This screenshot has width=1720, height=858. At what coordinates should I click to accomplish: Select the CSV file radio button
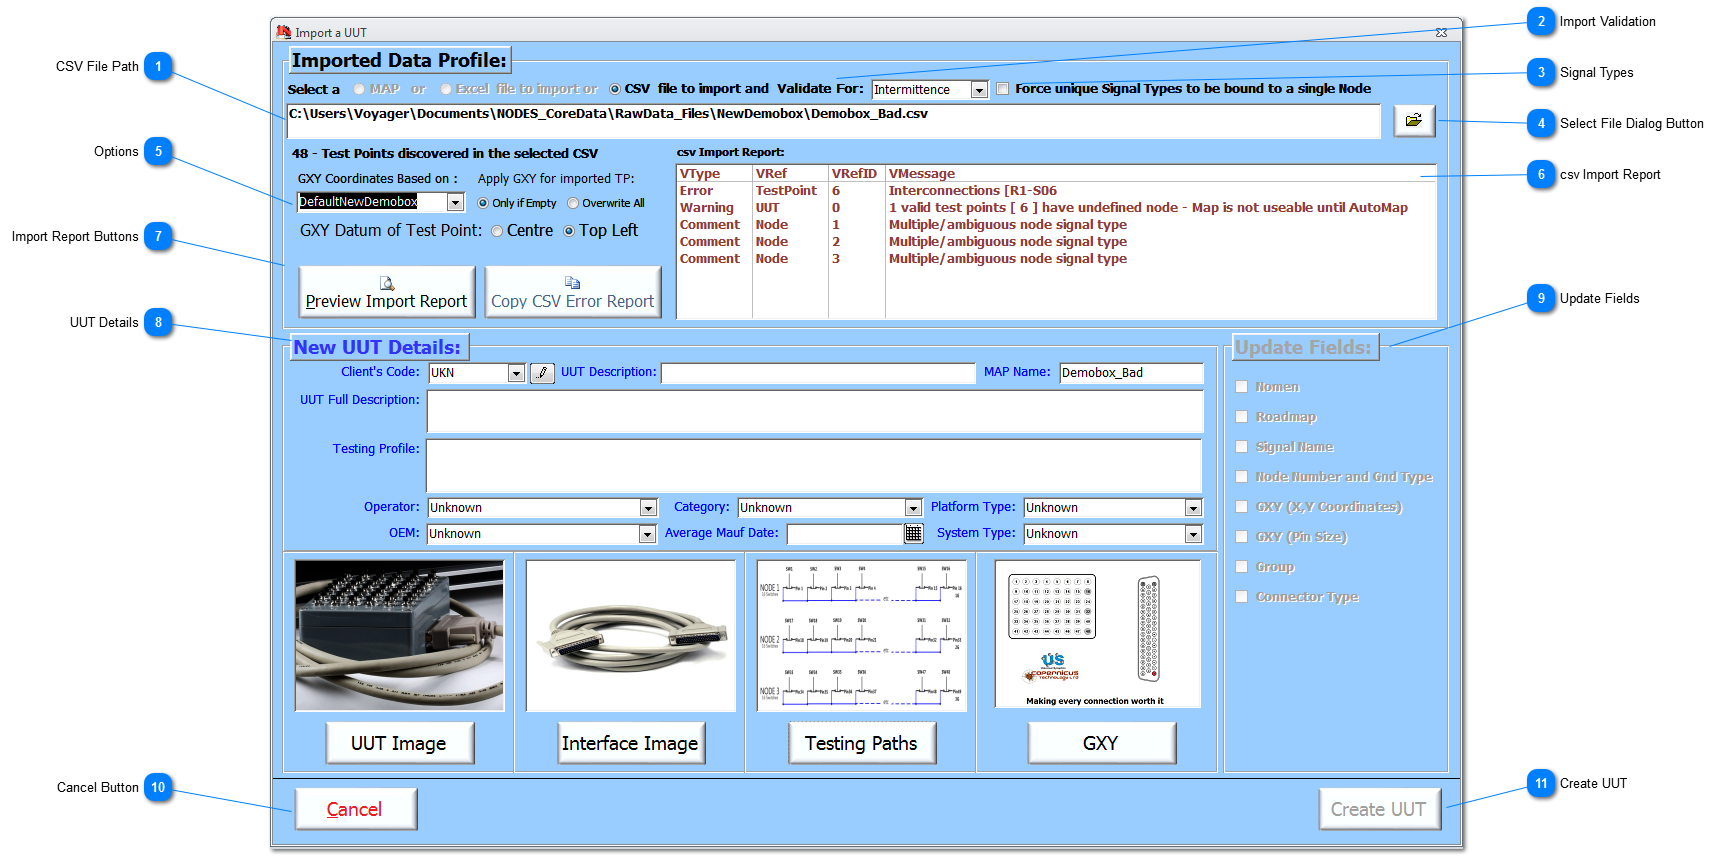point(615,89)
